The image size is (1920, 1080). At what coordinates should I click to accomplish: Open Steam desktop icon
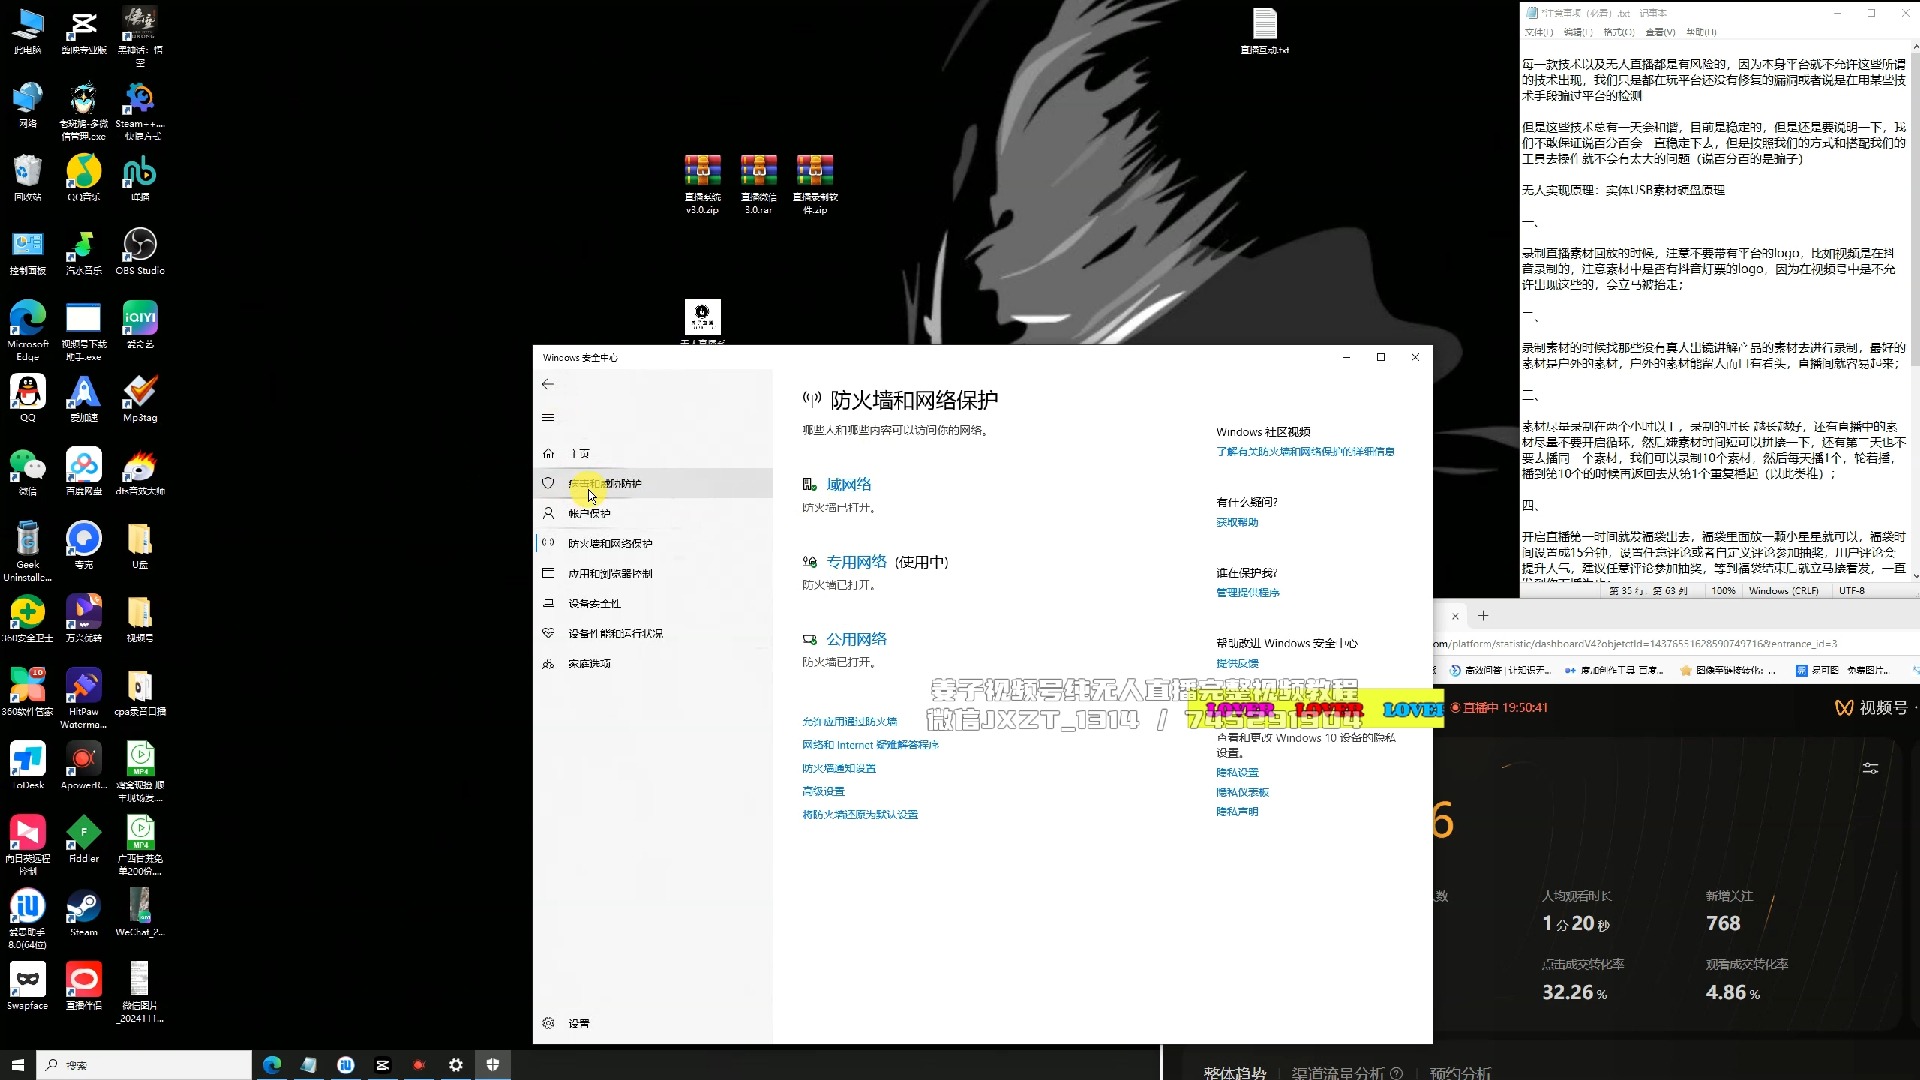tap(84, 913)
